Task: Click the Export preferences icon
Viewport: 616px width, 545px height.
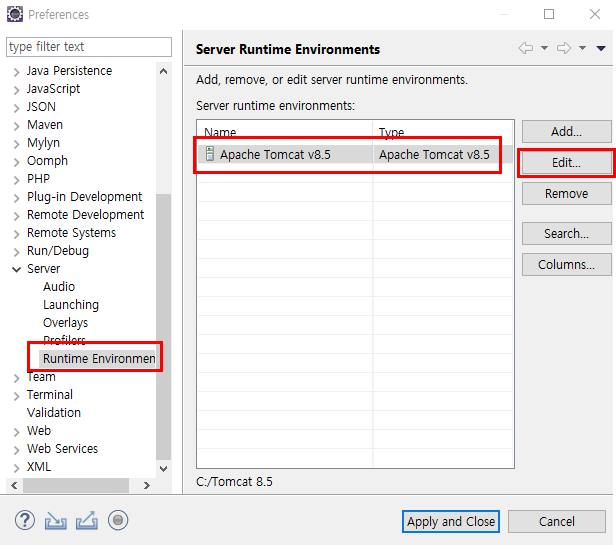Action: (x=87, y=520)
